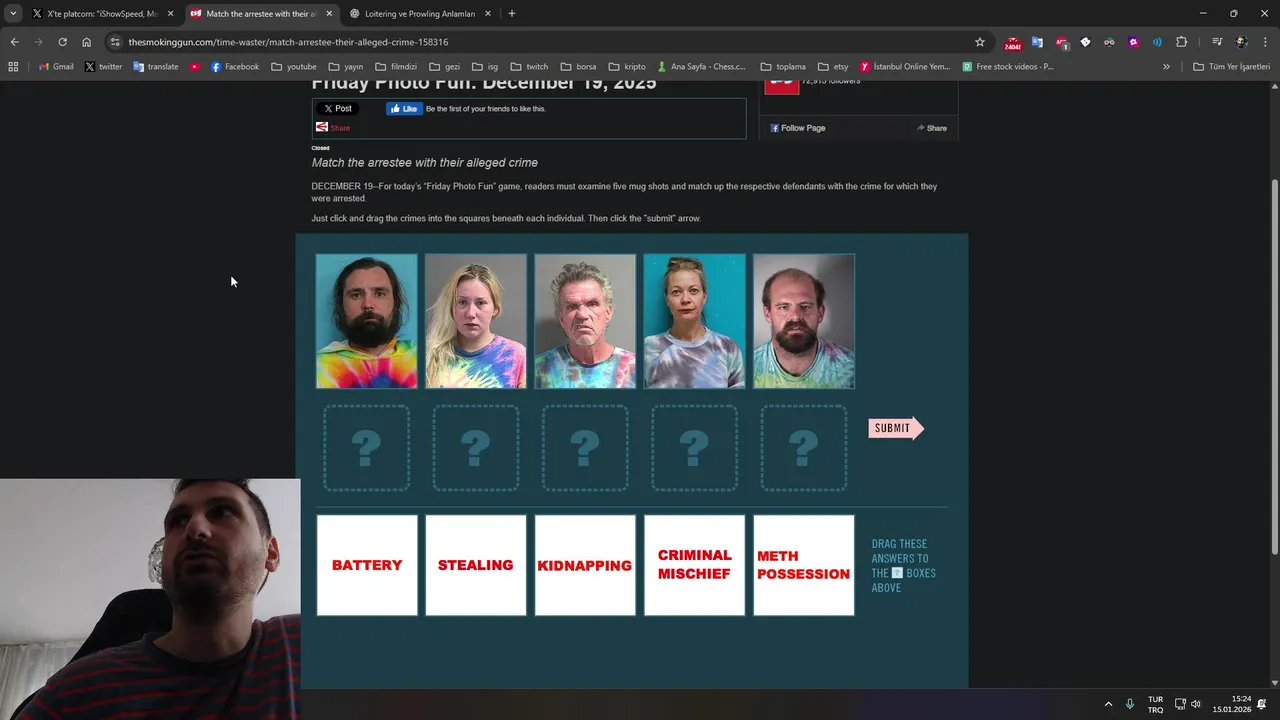Open the translate bookmark
The width and height of the screenshot is (1280, 720).
coord(156,67)
